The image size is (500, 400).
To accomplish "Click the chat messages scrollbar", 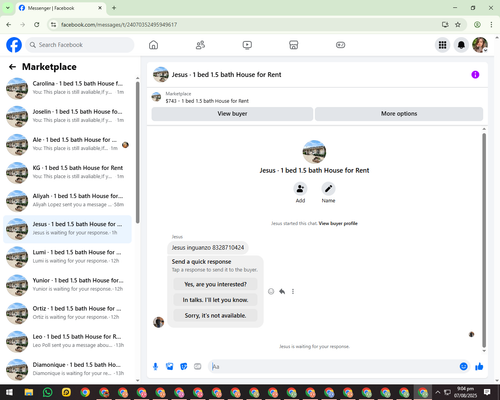I will [x=484, y=240].
